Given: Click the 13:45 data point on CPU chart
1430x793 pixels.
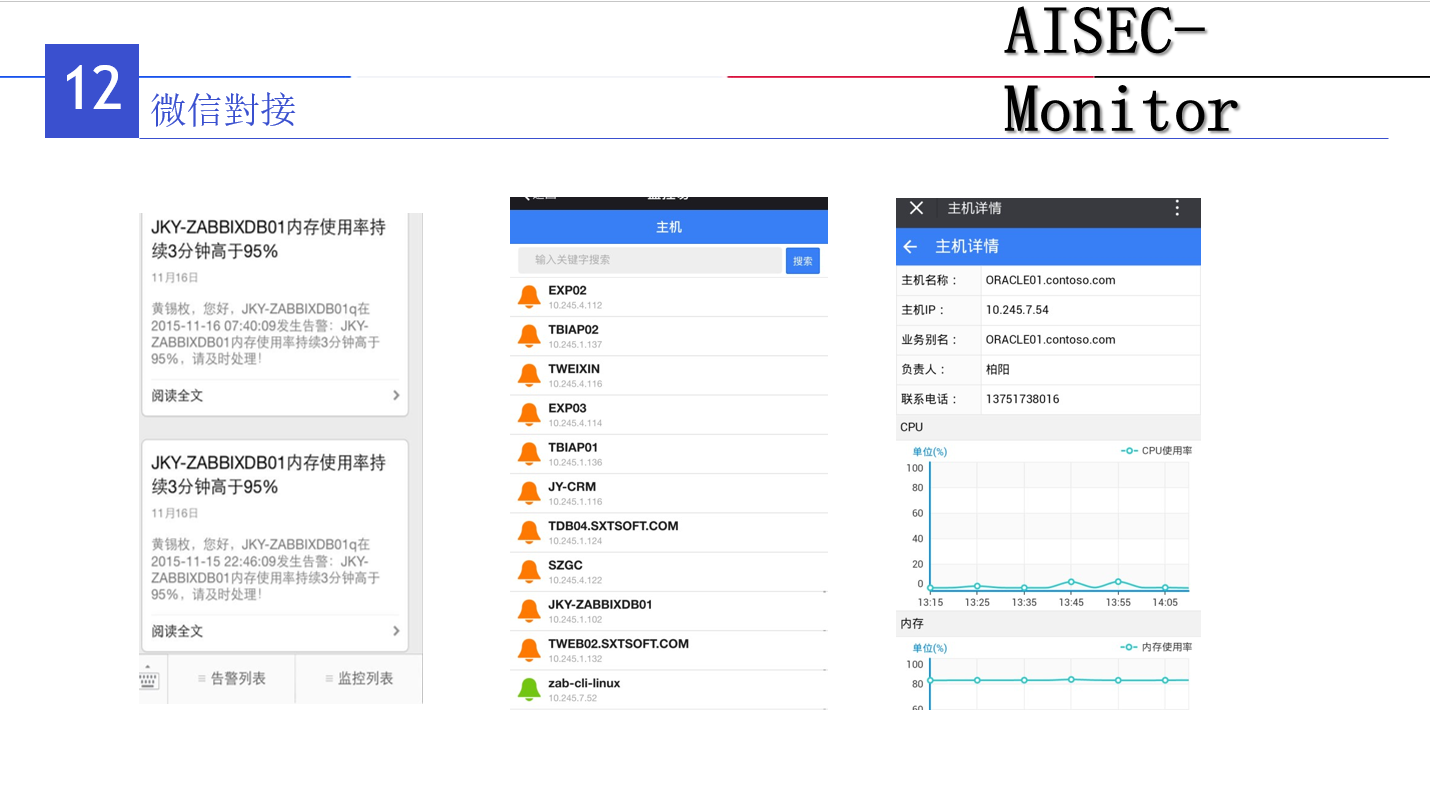Looking at the screenshot, I should tap(1071, 581).
